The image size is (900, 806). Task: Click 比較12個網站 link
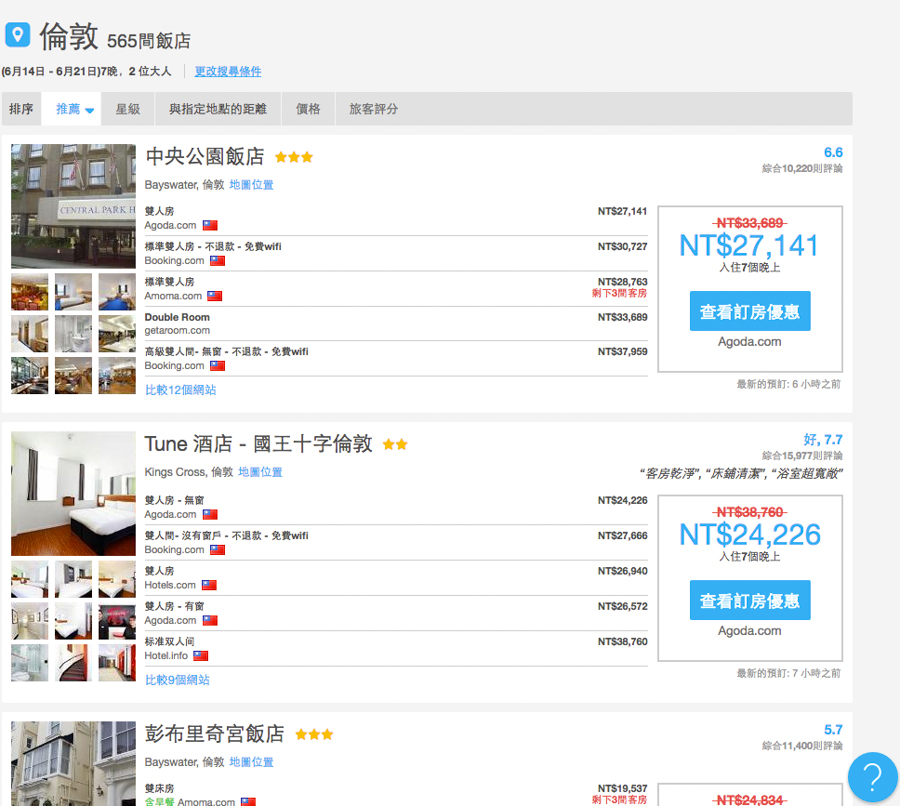click(180, 390)
